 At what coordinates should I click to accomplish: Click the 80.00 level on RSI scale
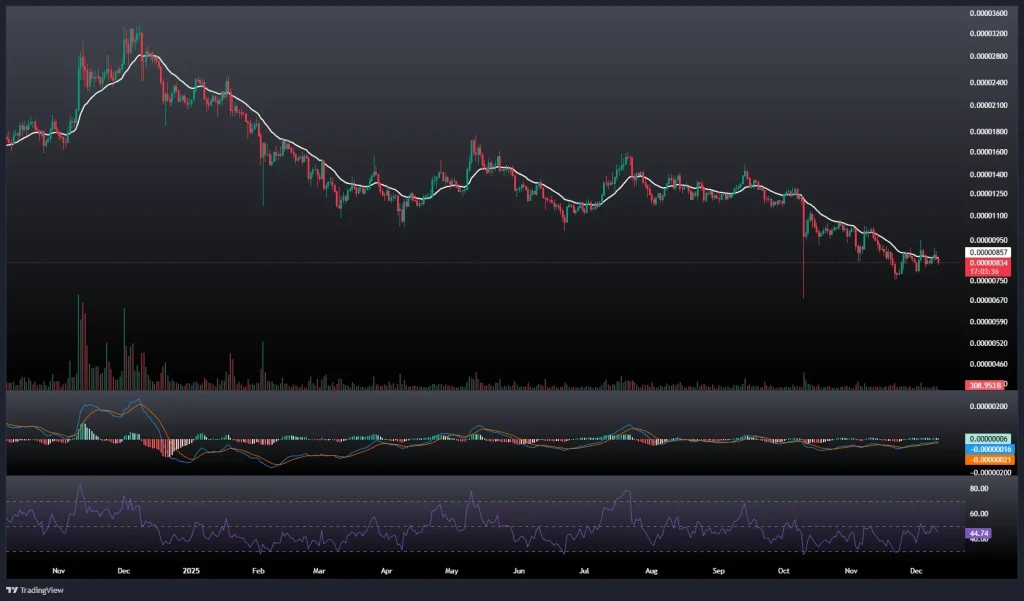pos(980,489)
